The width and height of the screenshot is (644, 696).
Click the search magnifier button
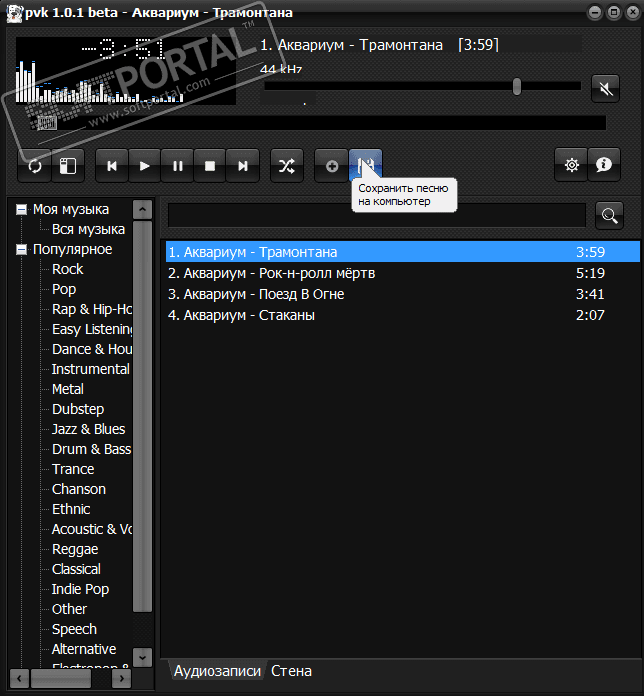pyautogui.click(x=609, y=216)
